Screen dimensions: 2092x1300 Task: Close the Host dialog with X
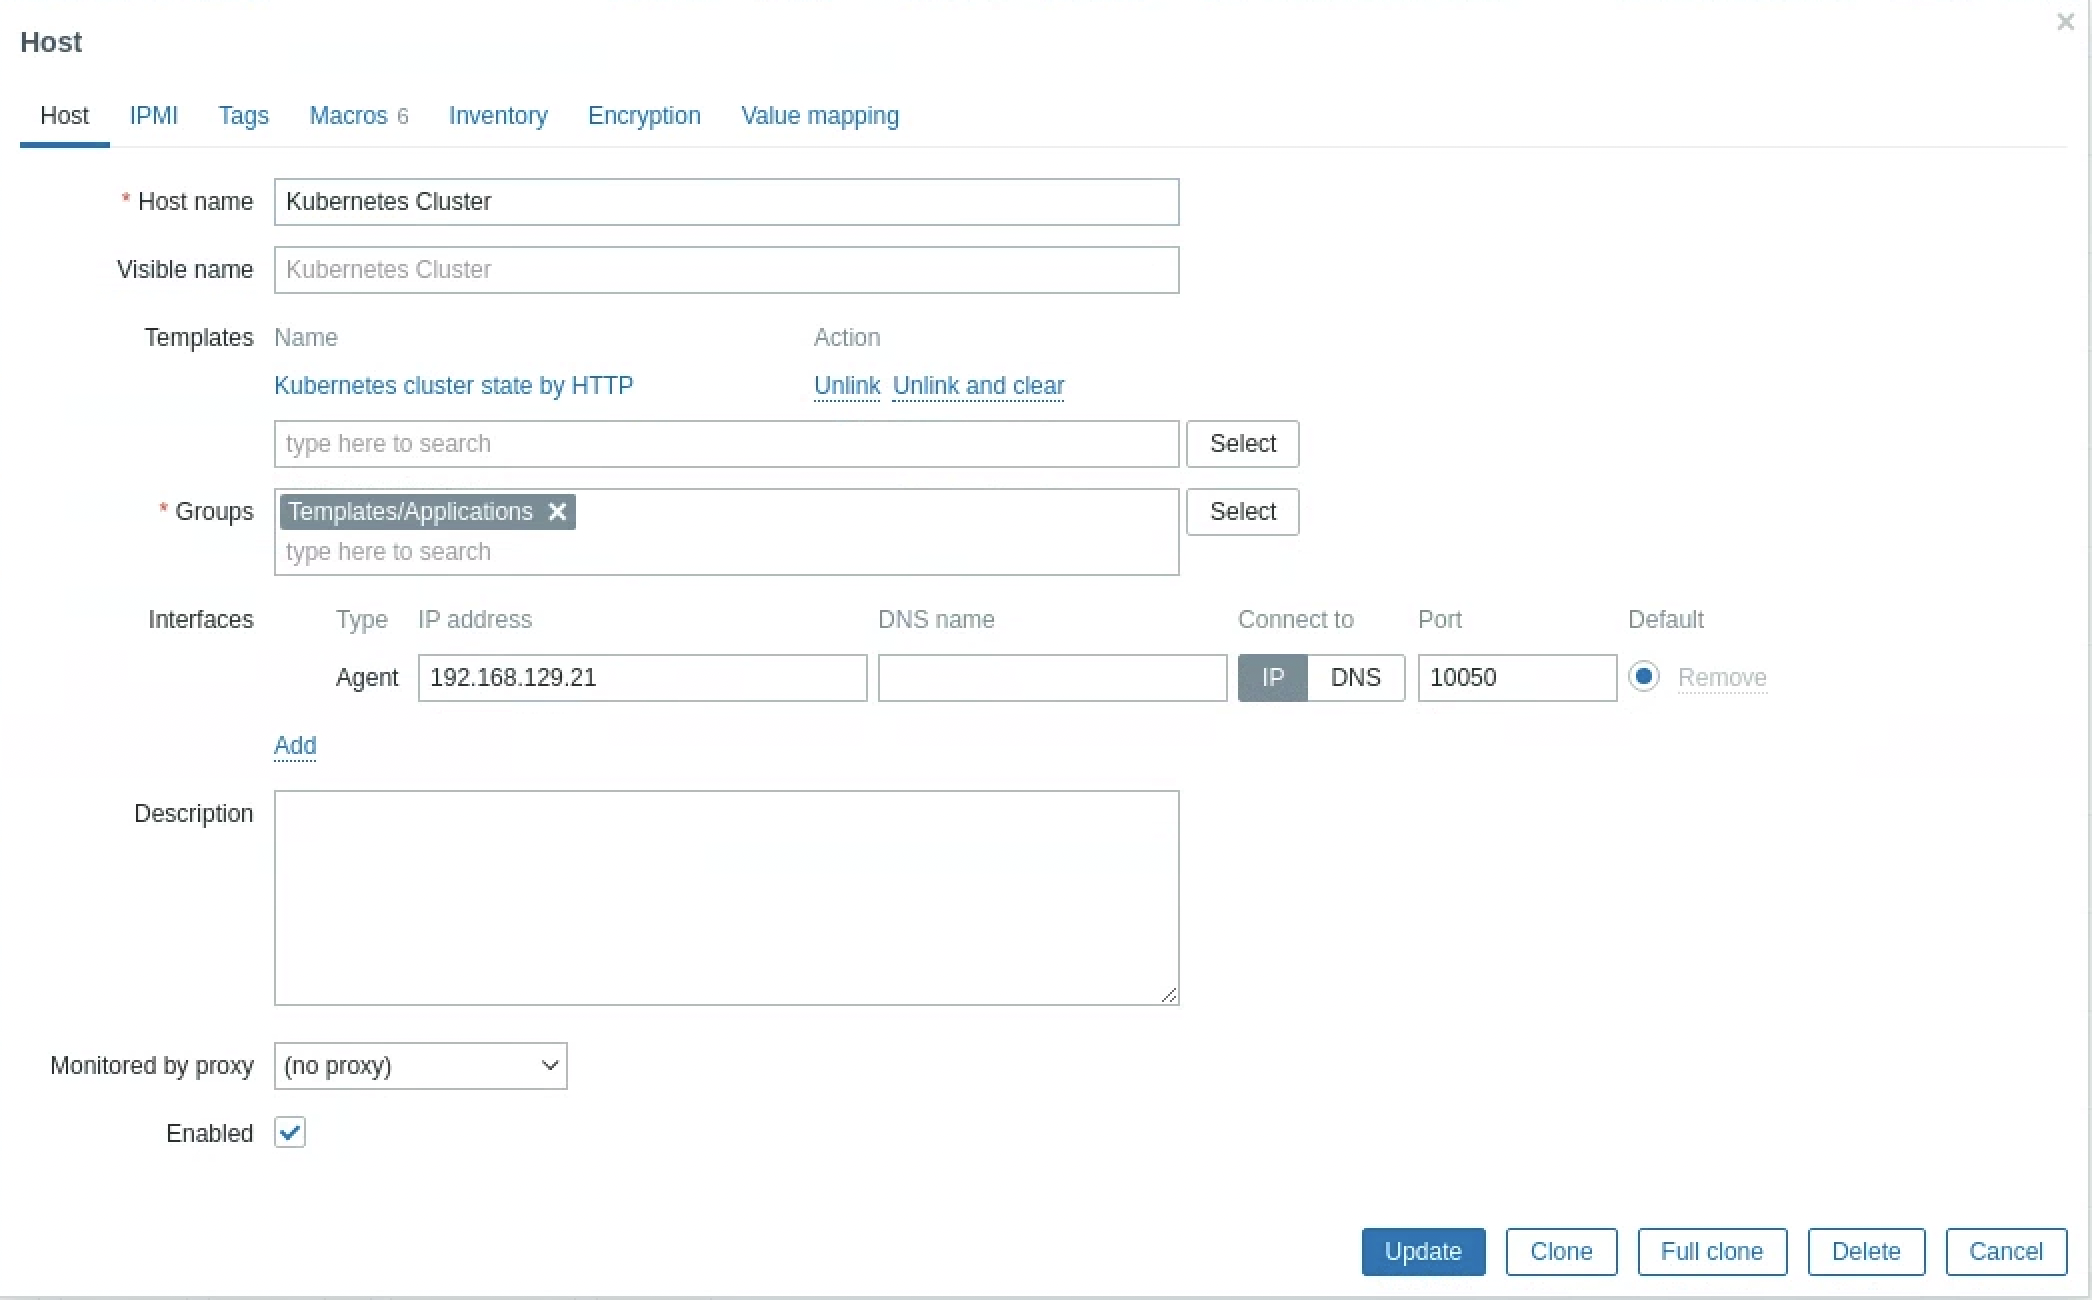[2065, 22]
